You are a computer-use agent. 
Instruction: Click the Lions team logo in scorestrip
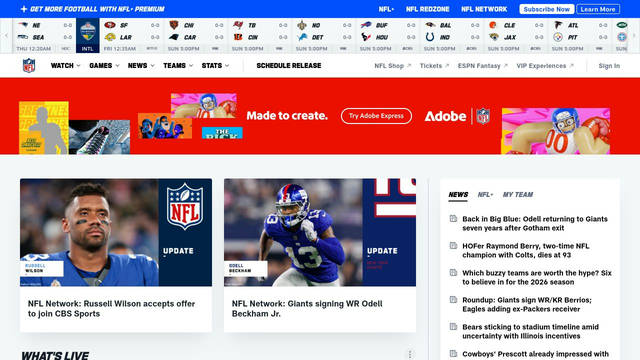(x=302, y=37)
